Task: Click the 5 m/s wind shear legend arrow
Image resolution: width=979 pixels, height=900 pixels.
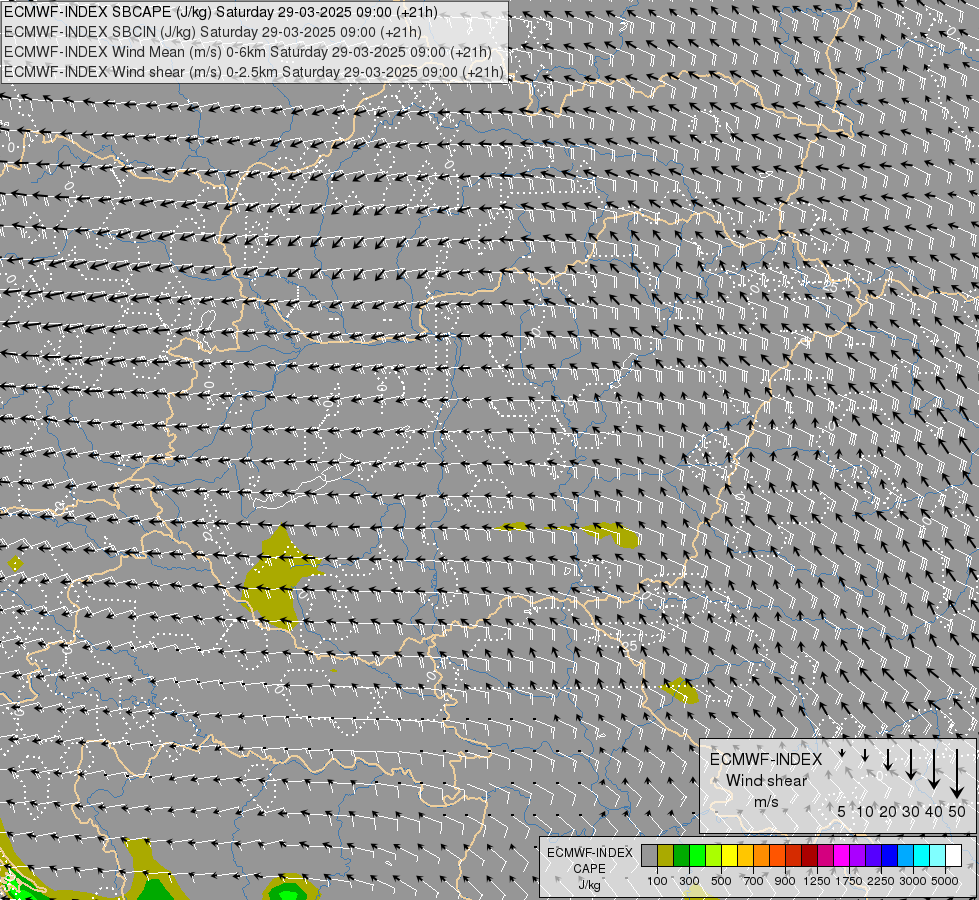Action: pyautogui.click(x=842, y=753)
